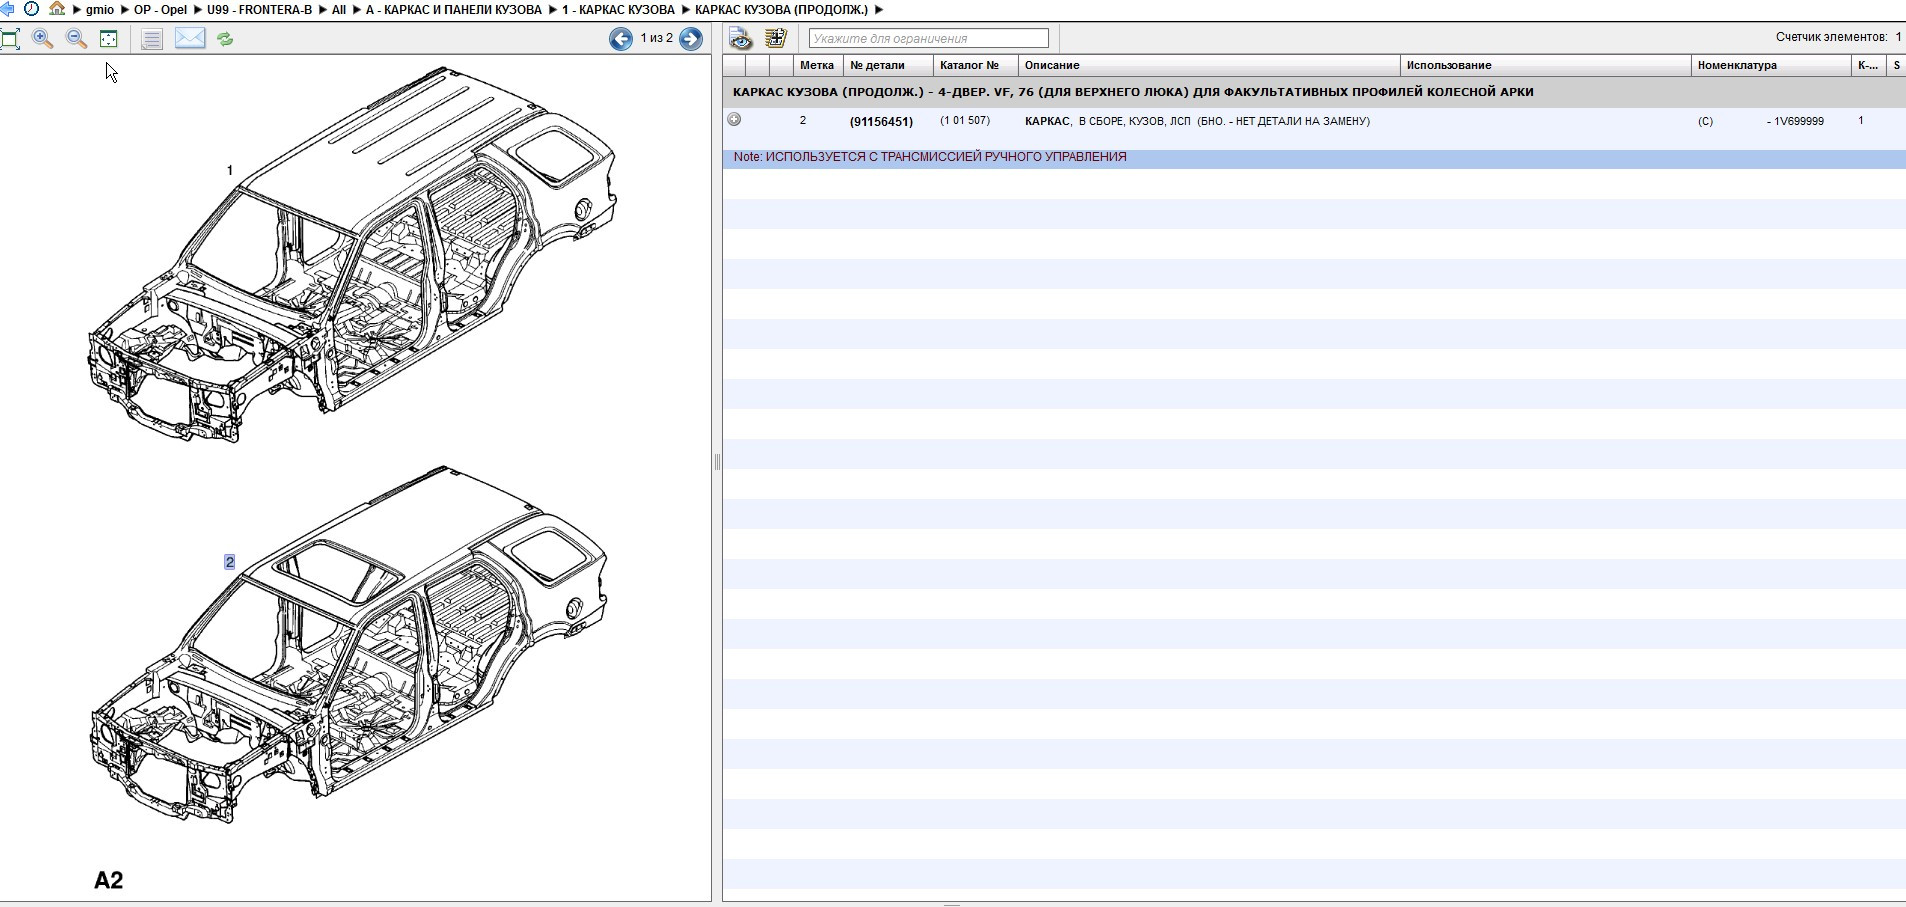This screenshot has height=907, width=1906.
Task: Click the list icon in image toolbar
Action: coord(151,39)
